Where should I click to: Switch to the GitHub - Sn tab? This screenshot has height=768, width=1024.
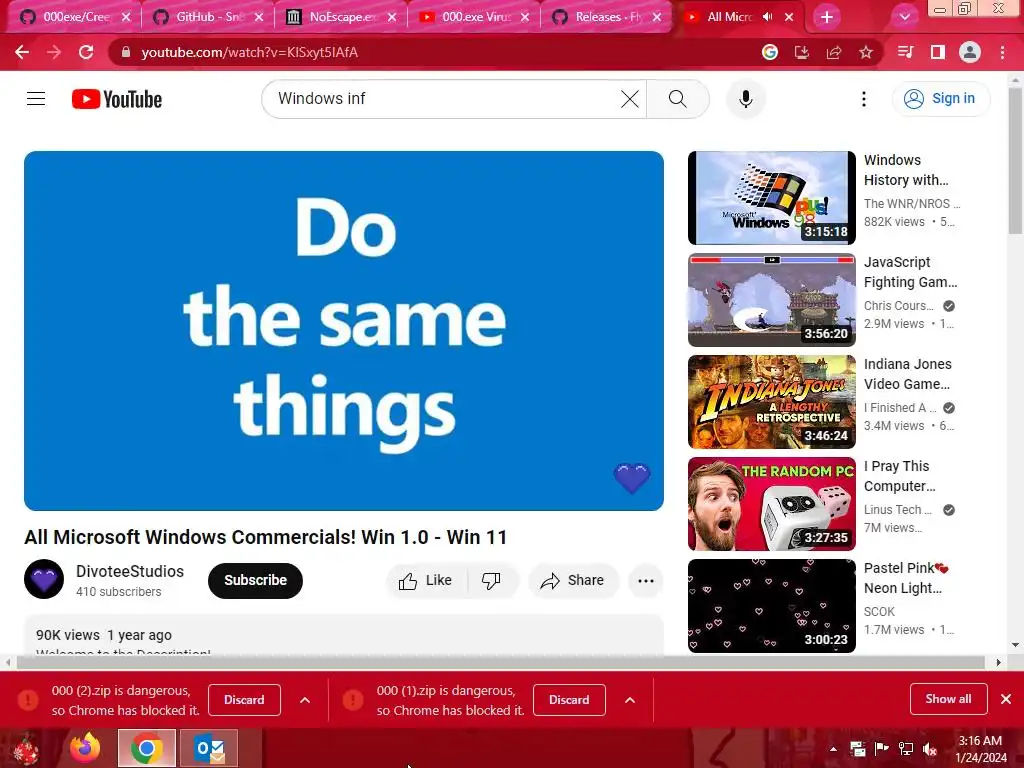tap(209, 17)
